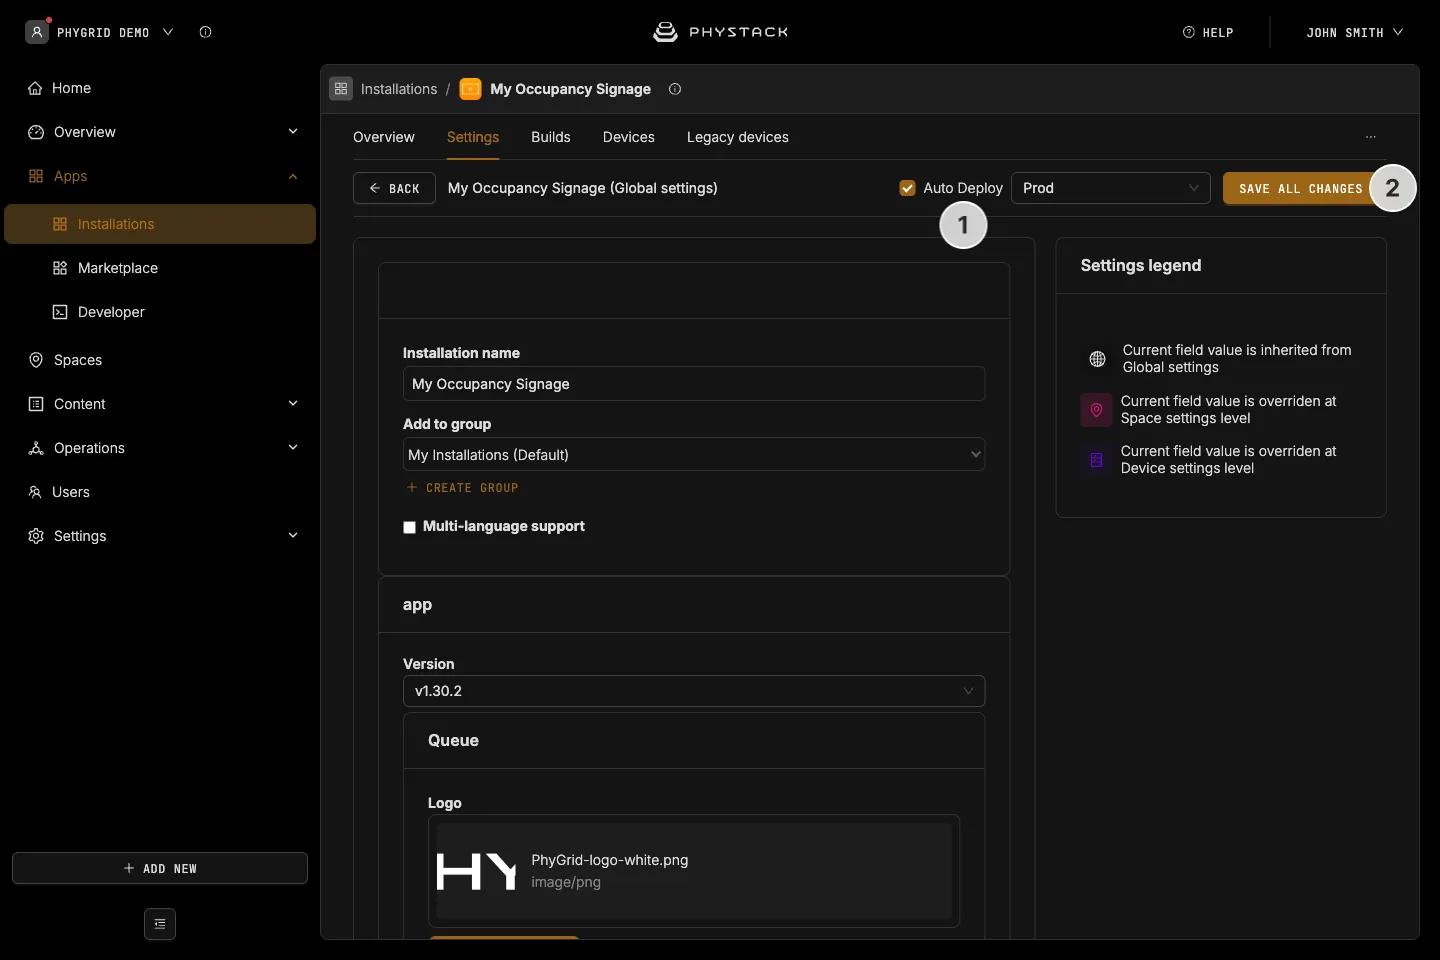Click the PhyGrid-logo-white.png thumbnail
Screen dimensions: 1440x960
coord(477,871)
